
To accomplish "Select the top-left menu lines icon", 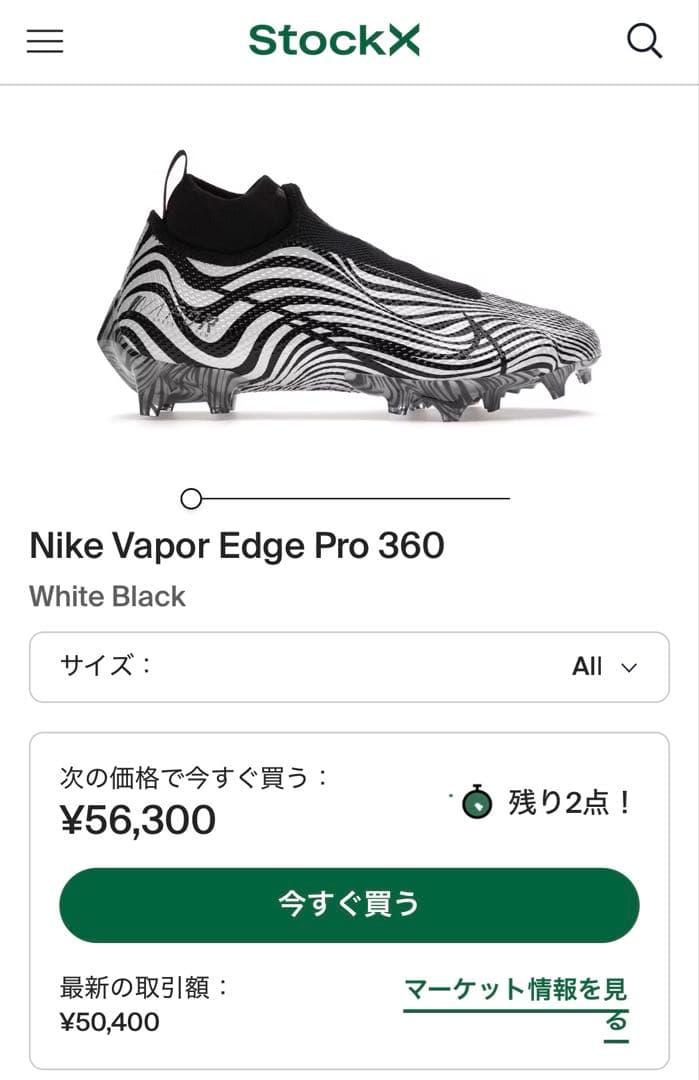I will pyautogui.click(x=44, y=41).
